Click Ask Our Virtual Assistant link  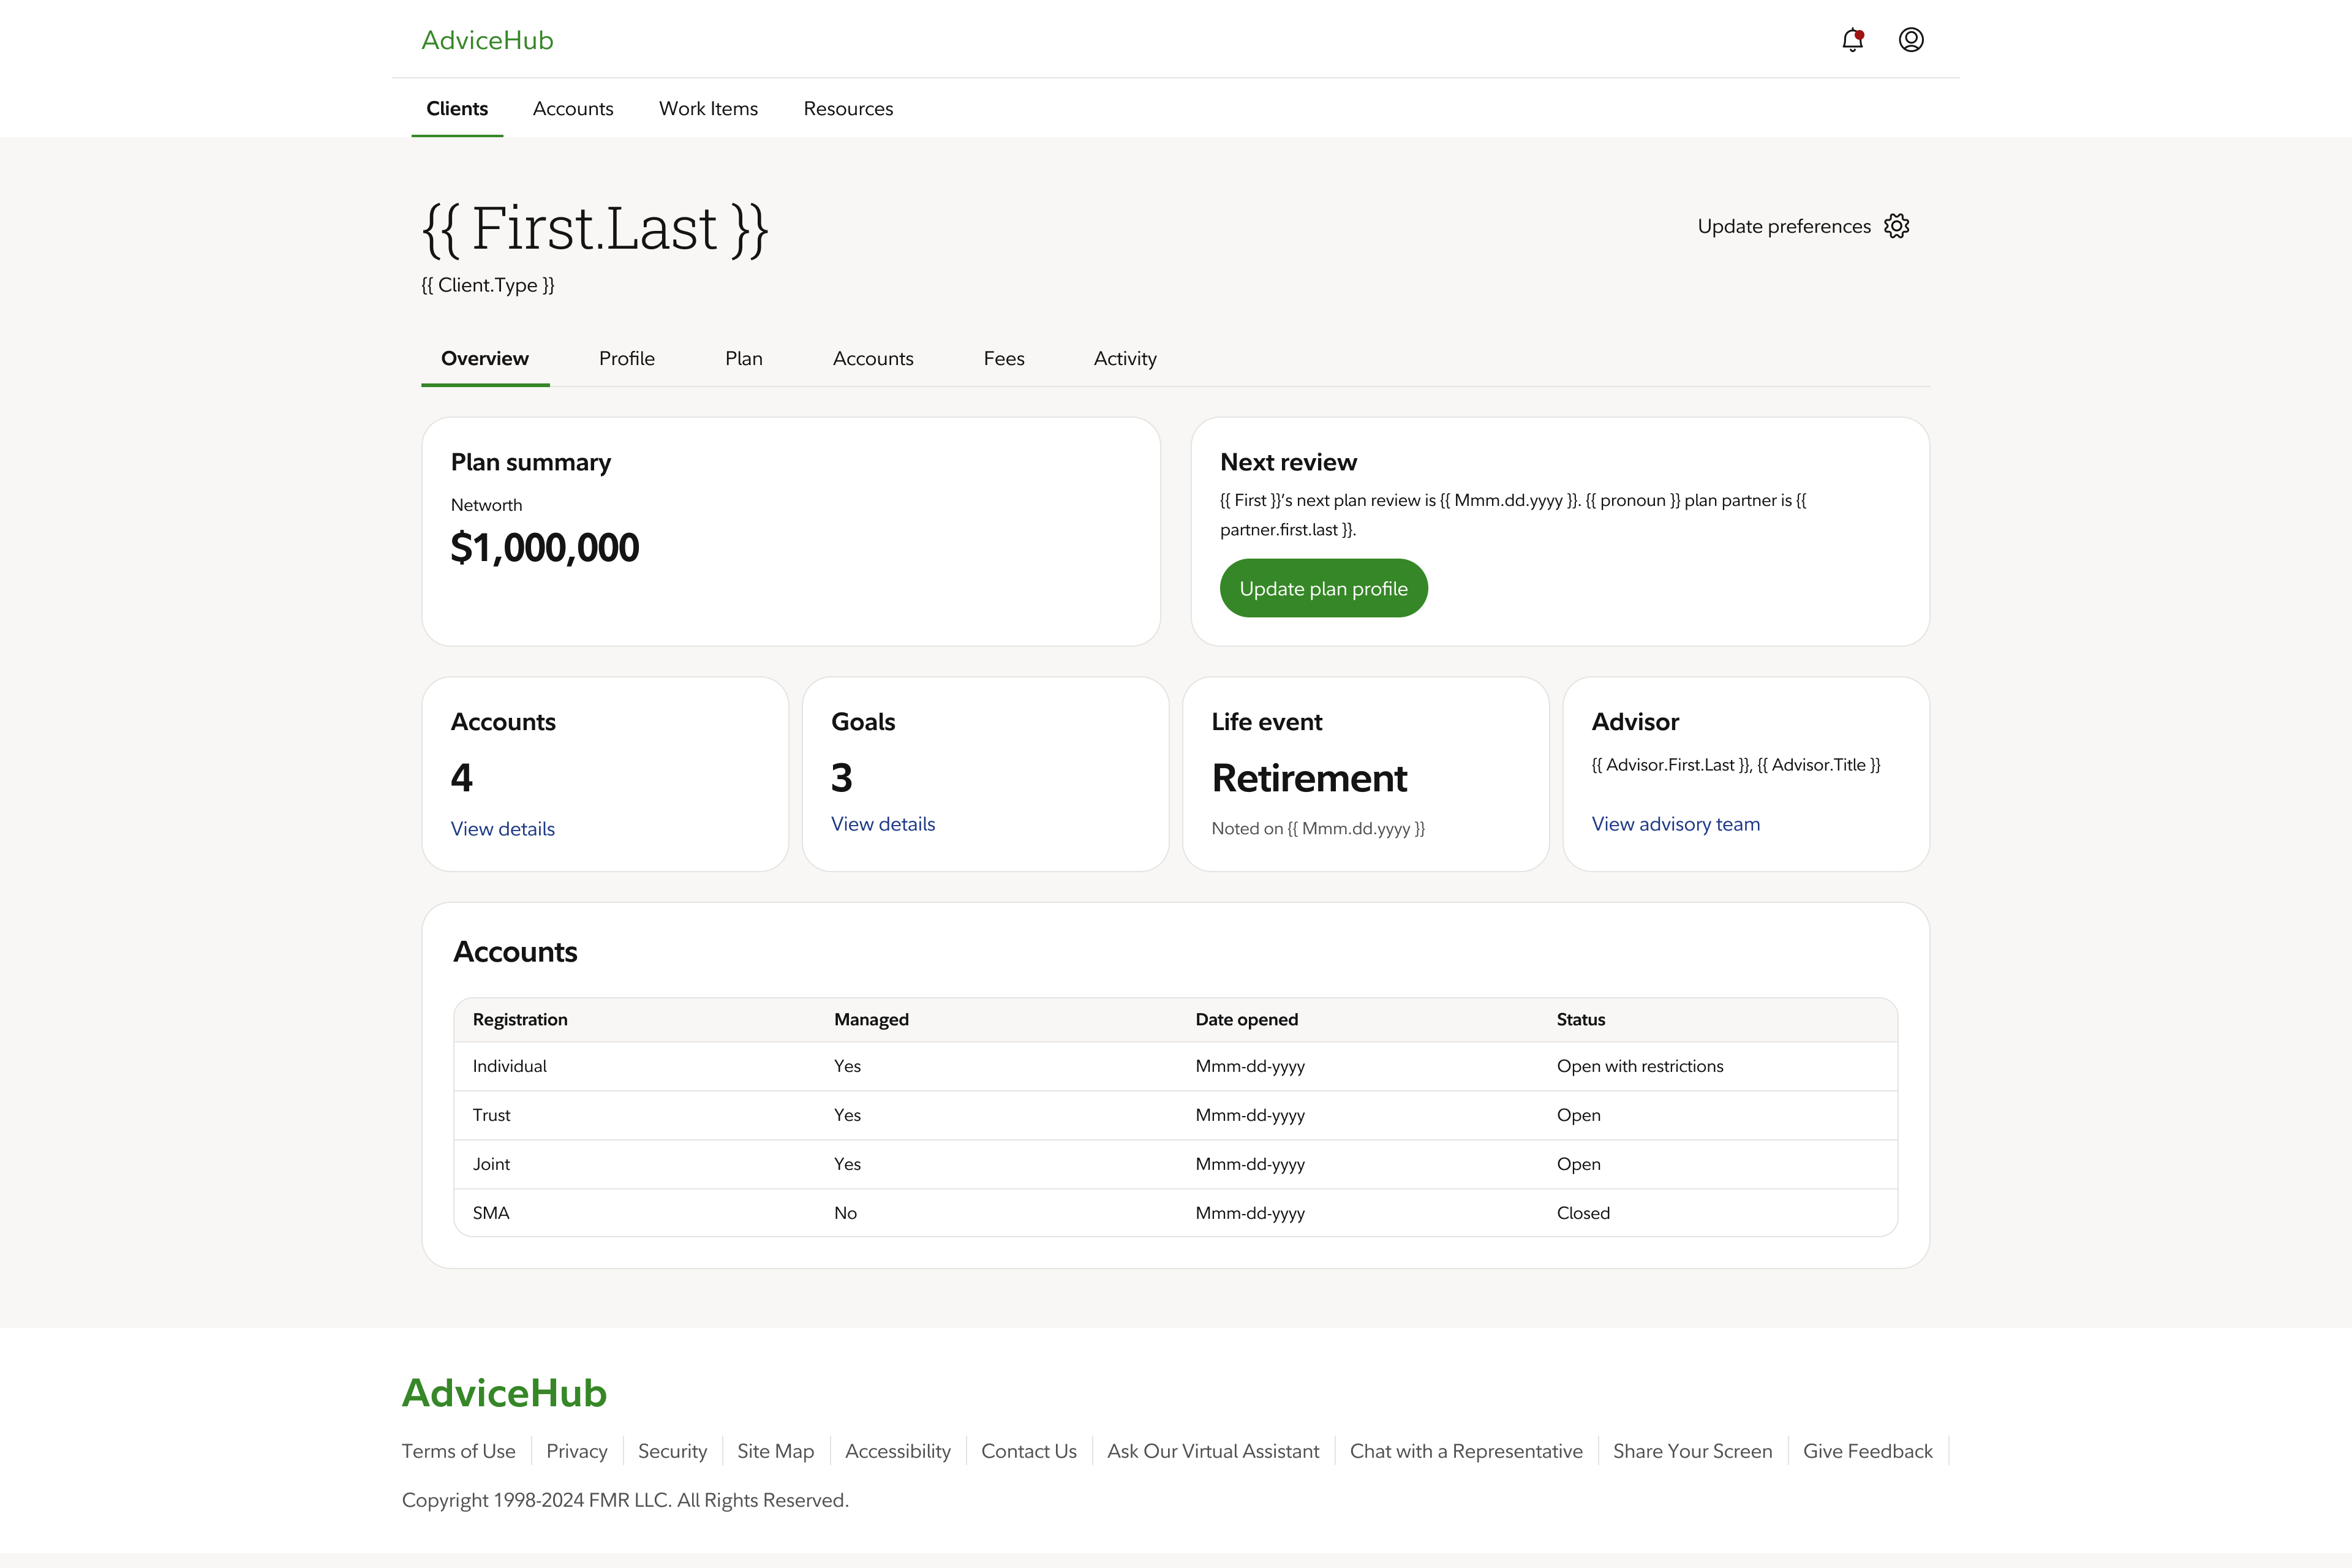1213,1451
